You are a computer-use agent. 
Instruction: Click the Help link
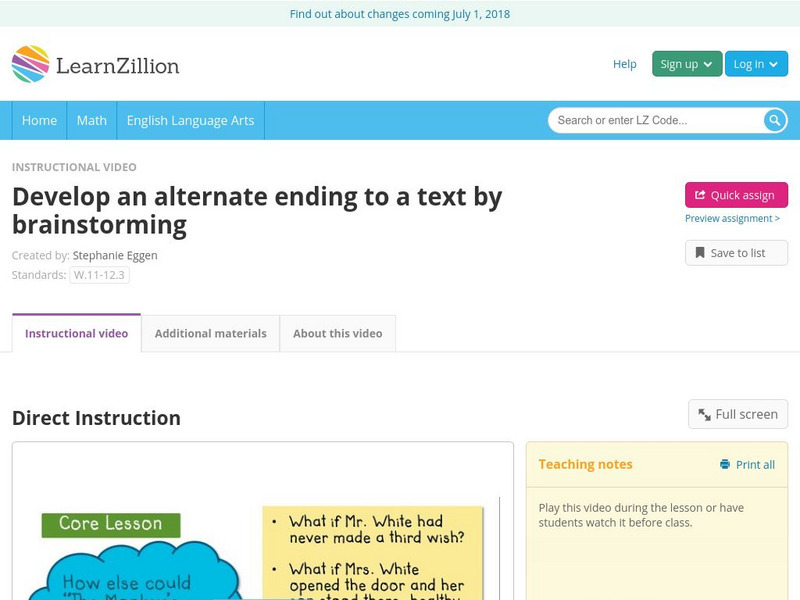623,63
